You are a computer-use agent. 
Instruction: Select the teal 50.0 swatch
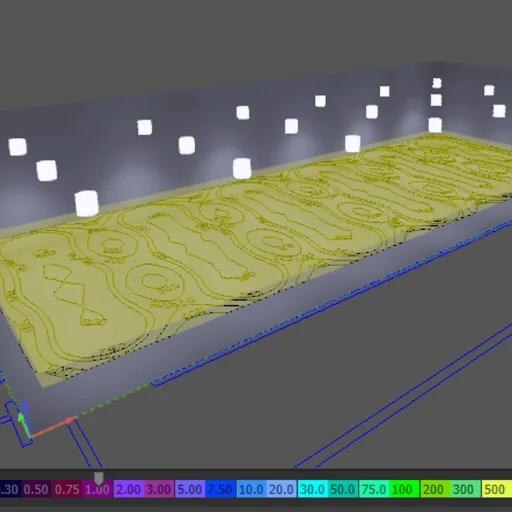coord(343,489)
